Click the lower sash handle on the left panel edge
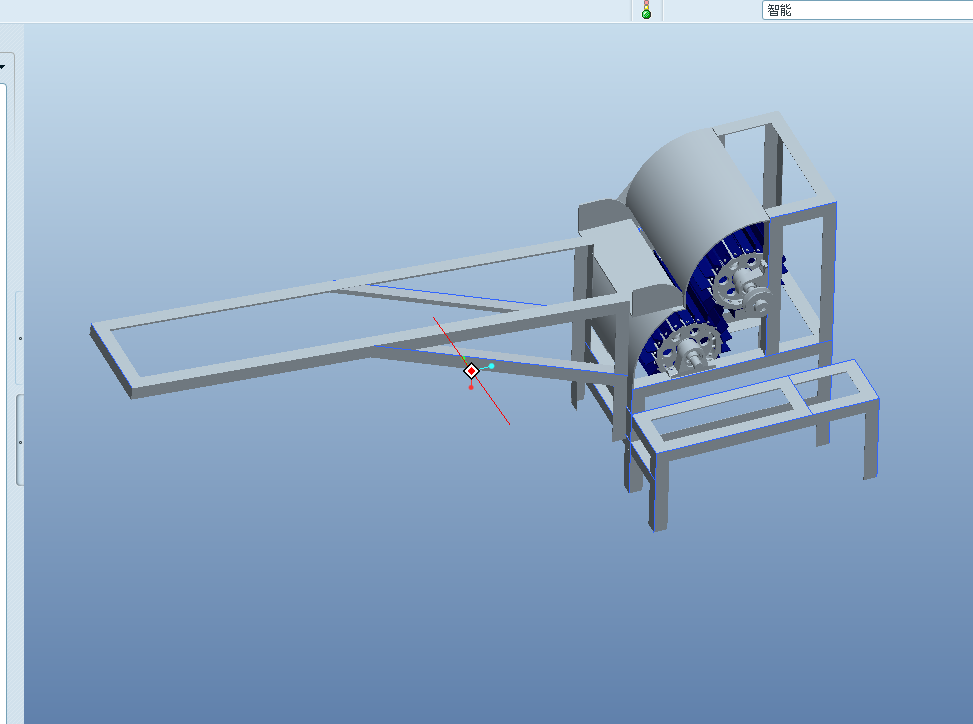 coord(20,442)
